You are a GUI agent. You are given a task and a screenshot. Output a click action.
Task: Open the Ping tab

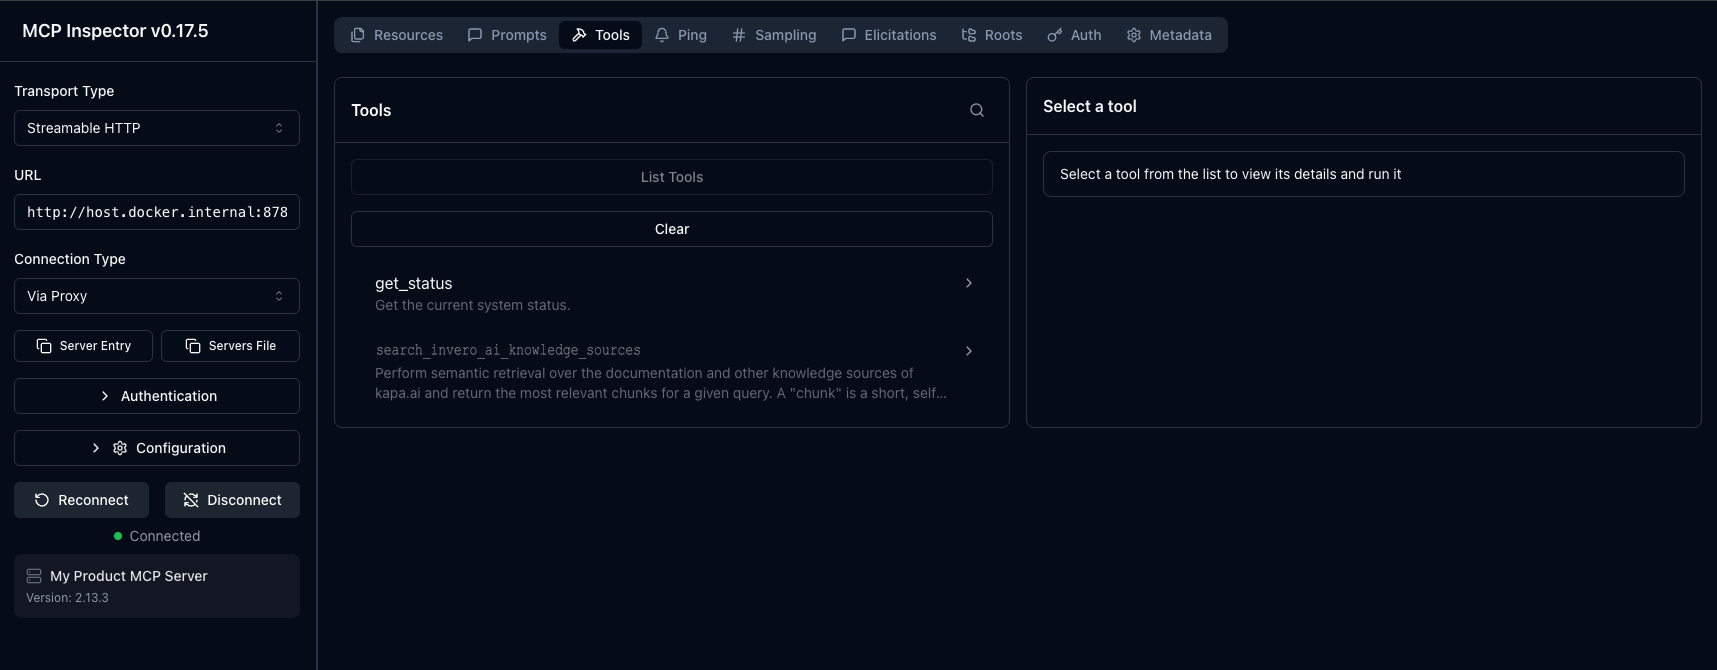pyautogui.click(x=681, y=35)
